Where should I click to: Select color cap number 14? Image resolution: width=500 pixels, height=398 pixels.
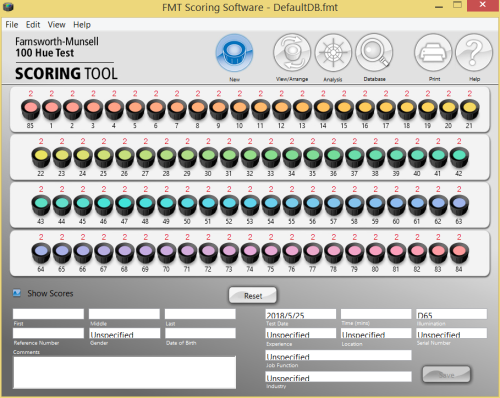point(323,109)
